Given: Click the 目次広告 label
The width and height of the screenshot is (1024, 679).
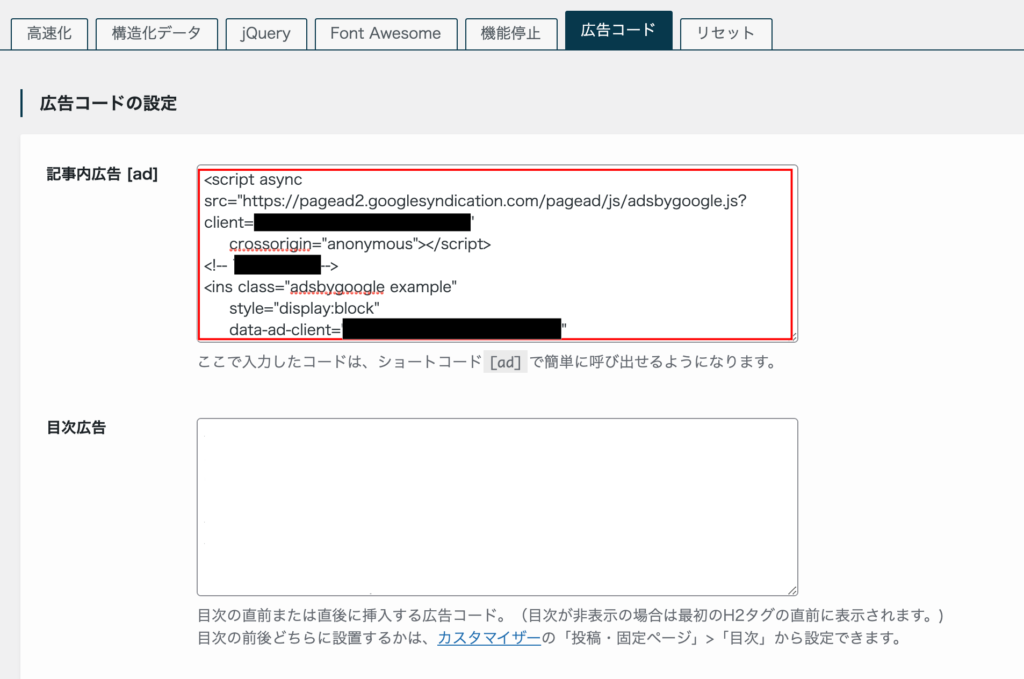Looking at the screenshot, I should coord(76,428).
